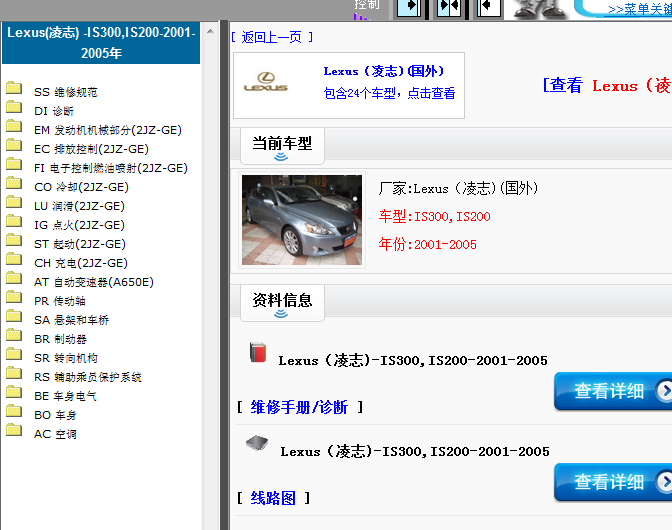Select RS 辅助乘员保护系统 entry
Viewport: 672px width, 530px height.
pyautogui.click(x=88, y=377)
